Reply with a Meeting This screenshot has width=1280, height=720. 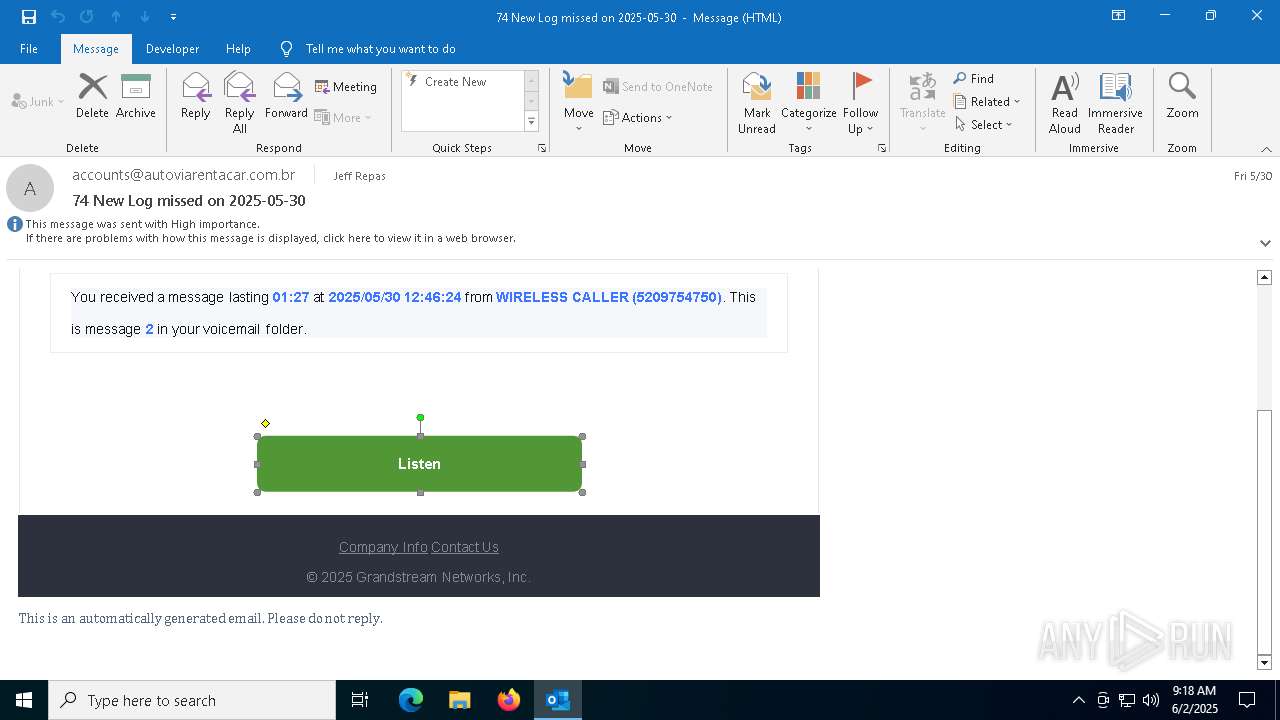[x=346, y=87]
